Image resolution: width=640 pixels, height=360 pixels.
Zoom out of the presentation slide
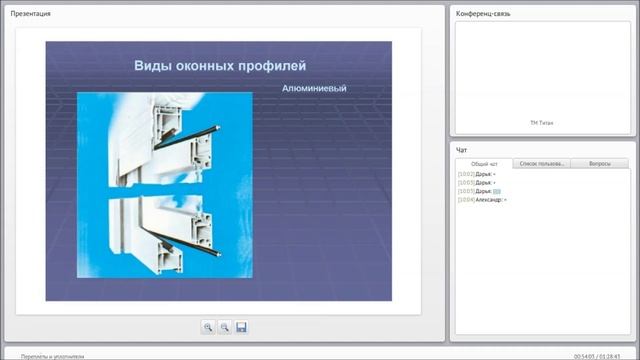(224, 327)
